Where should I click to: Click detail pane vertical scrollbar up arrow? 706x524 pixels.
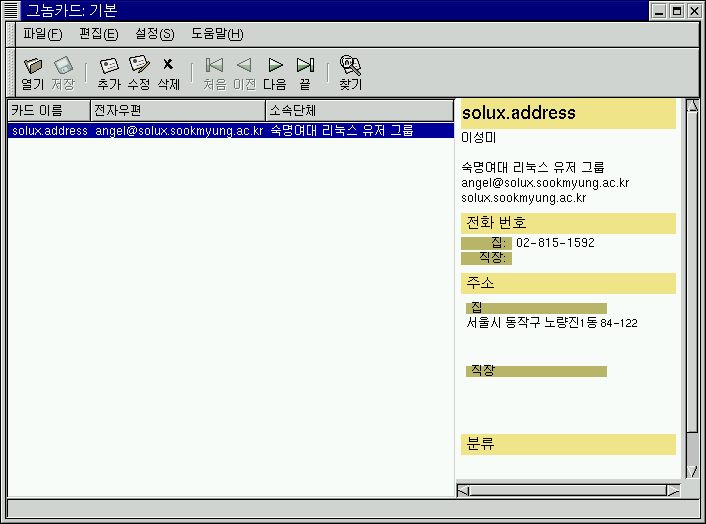click(692, 106)
